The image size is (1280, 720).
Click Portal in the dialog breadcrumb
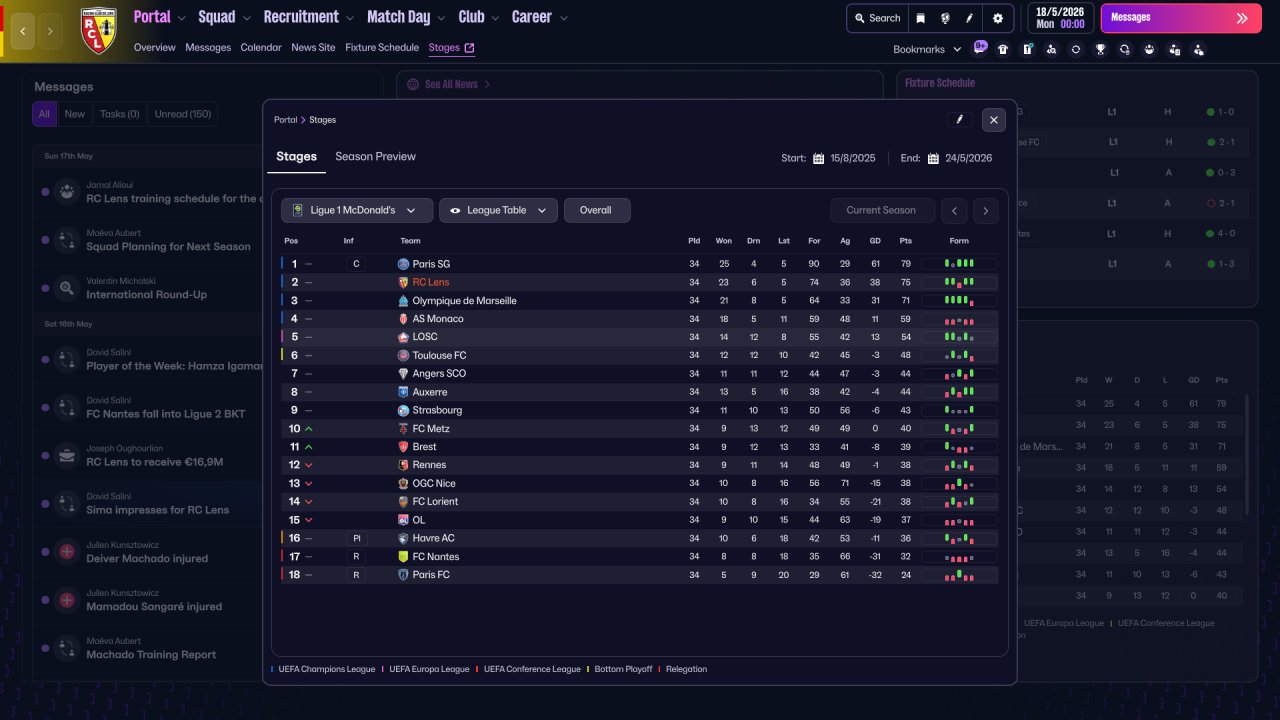286,120
